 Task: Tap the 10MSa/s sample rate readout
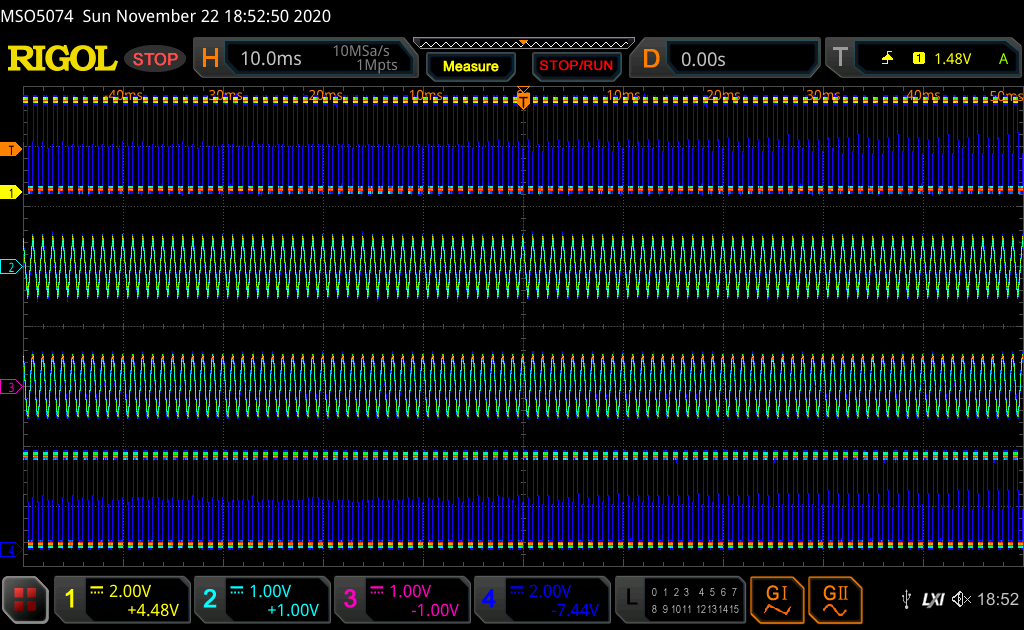361,51
